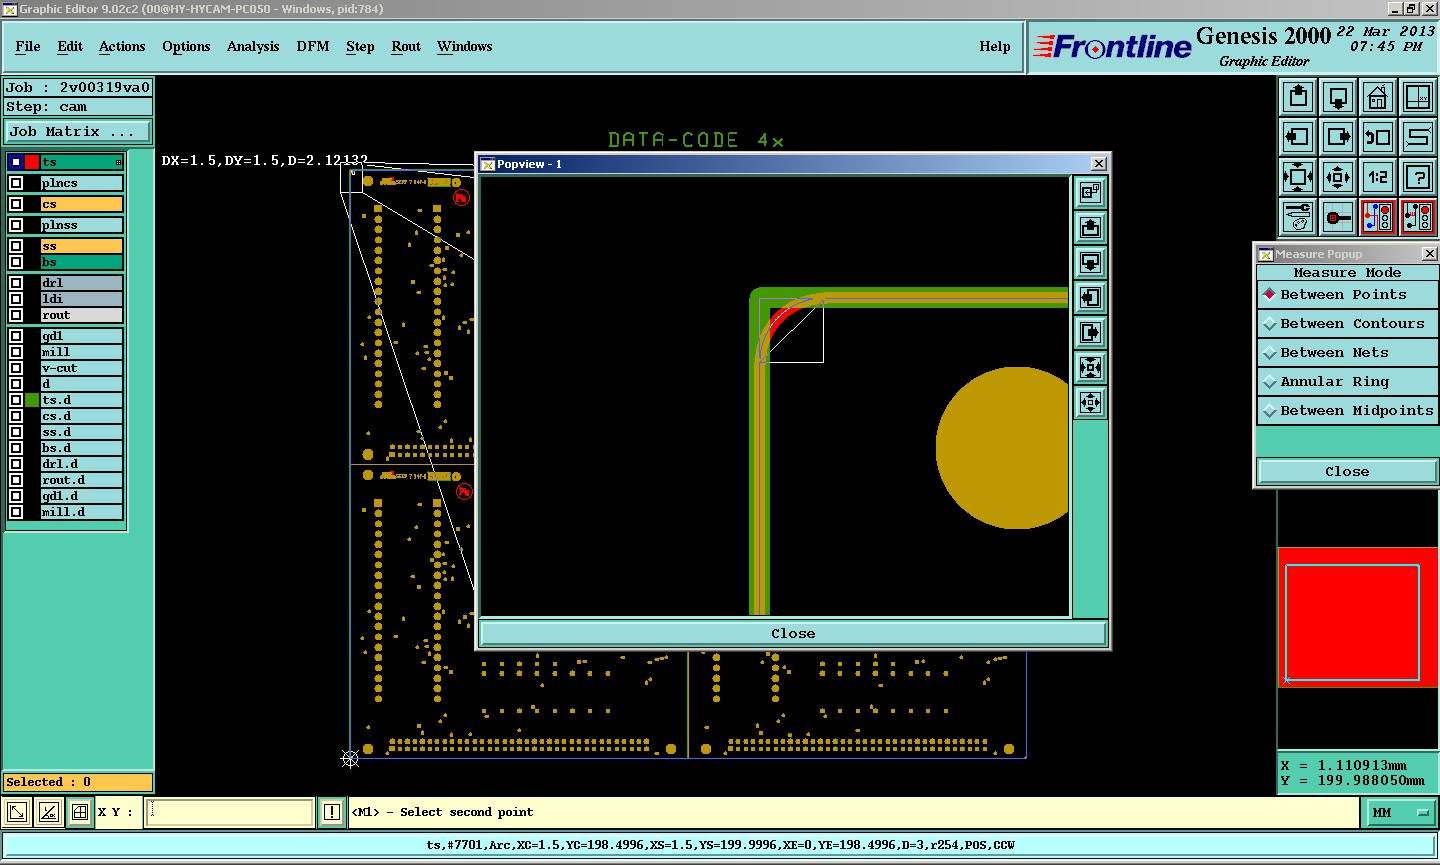The image size is (1440, 865).
Task: Click the Home view icon
Action: pos(1378,97)
